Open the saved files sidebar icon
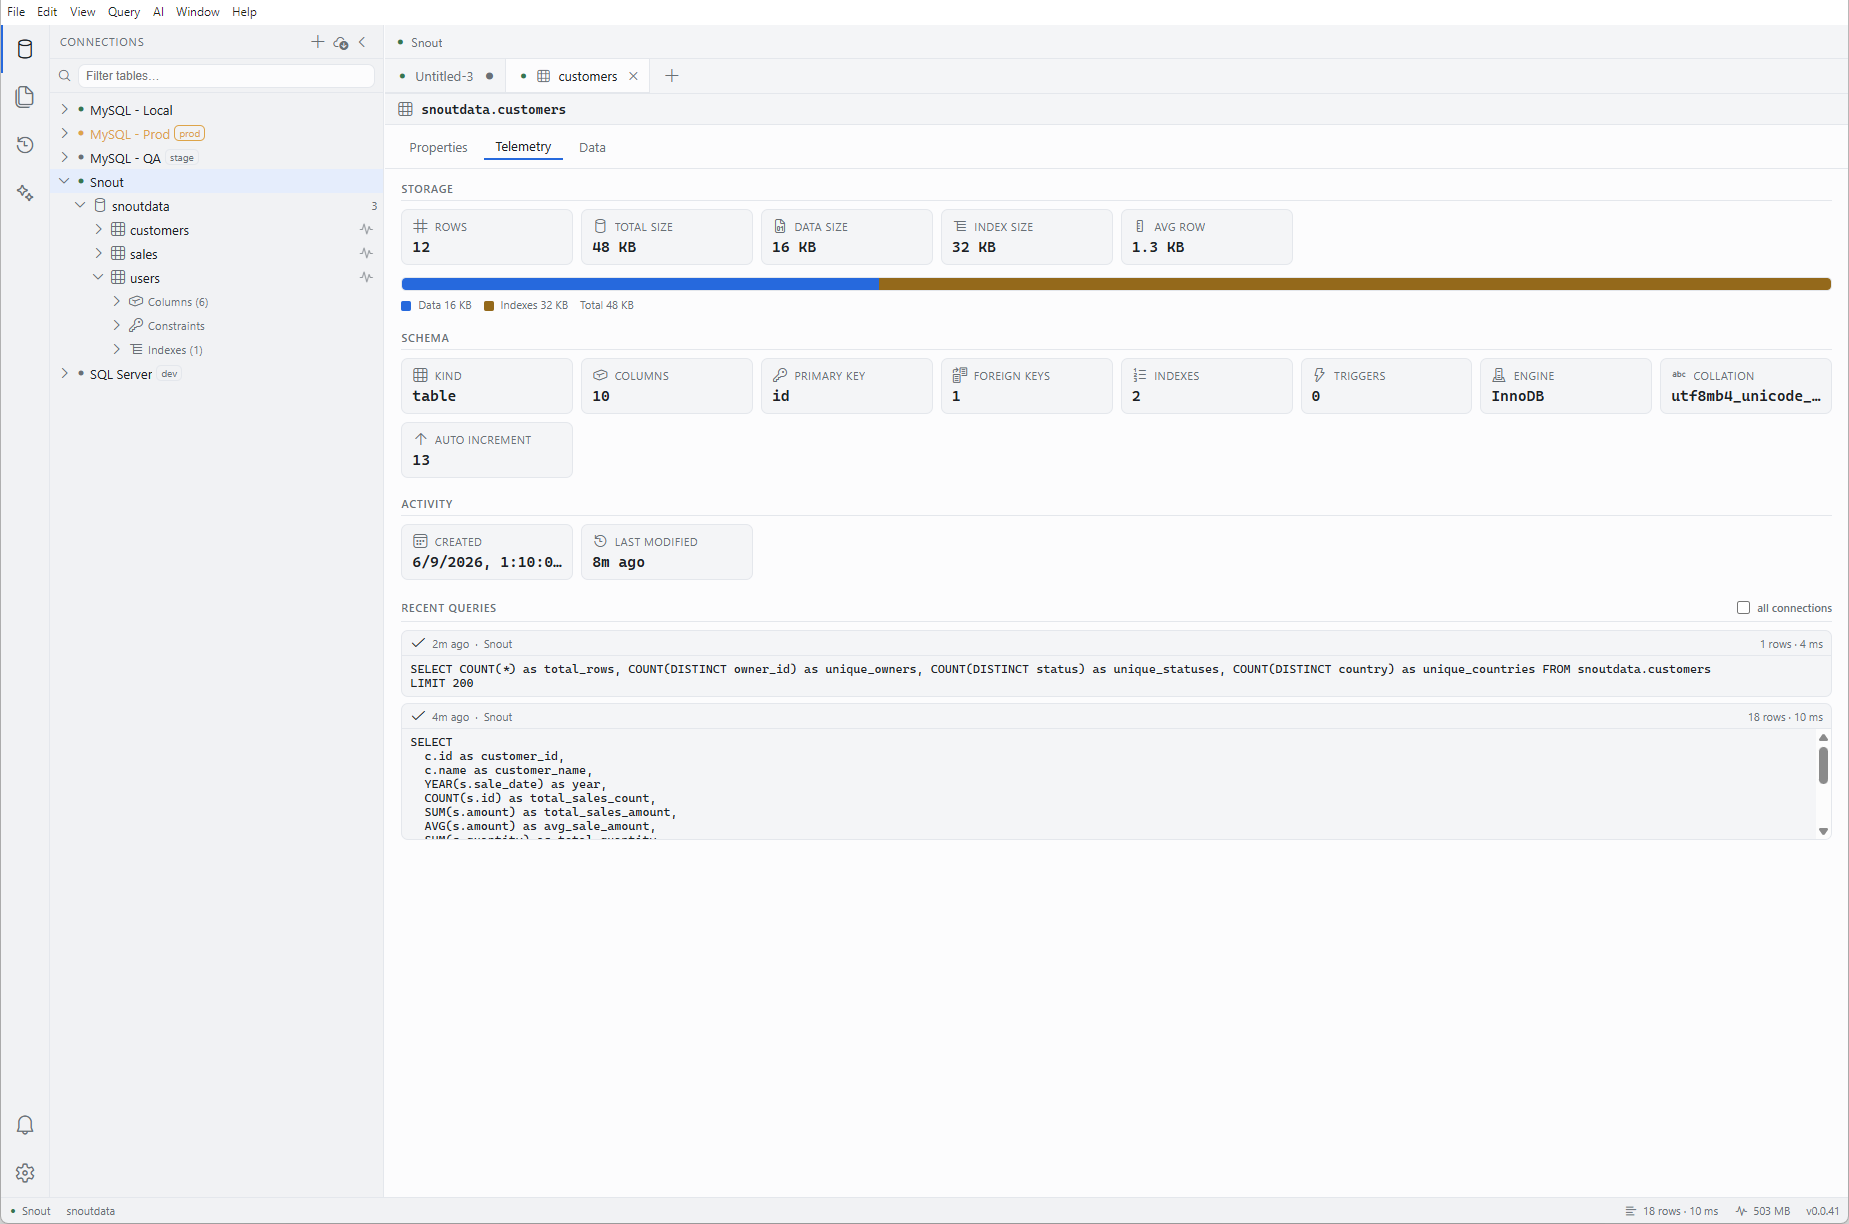This screenshot has width=1849, height=1224. 25,97
